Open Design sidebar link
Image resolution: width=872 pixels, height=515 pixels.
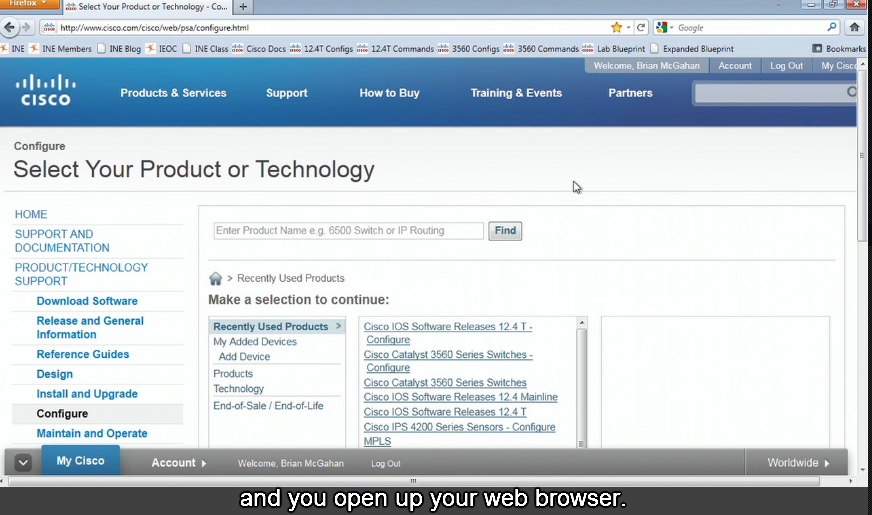click(54, 374)
